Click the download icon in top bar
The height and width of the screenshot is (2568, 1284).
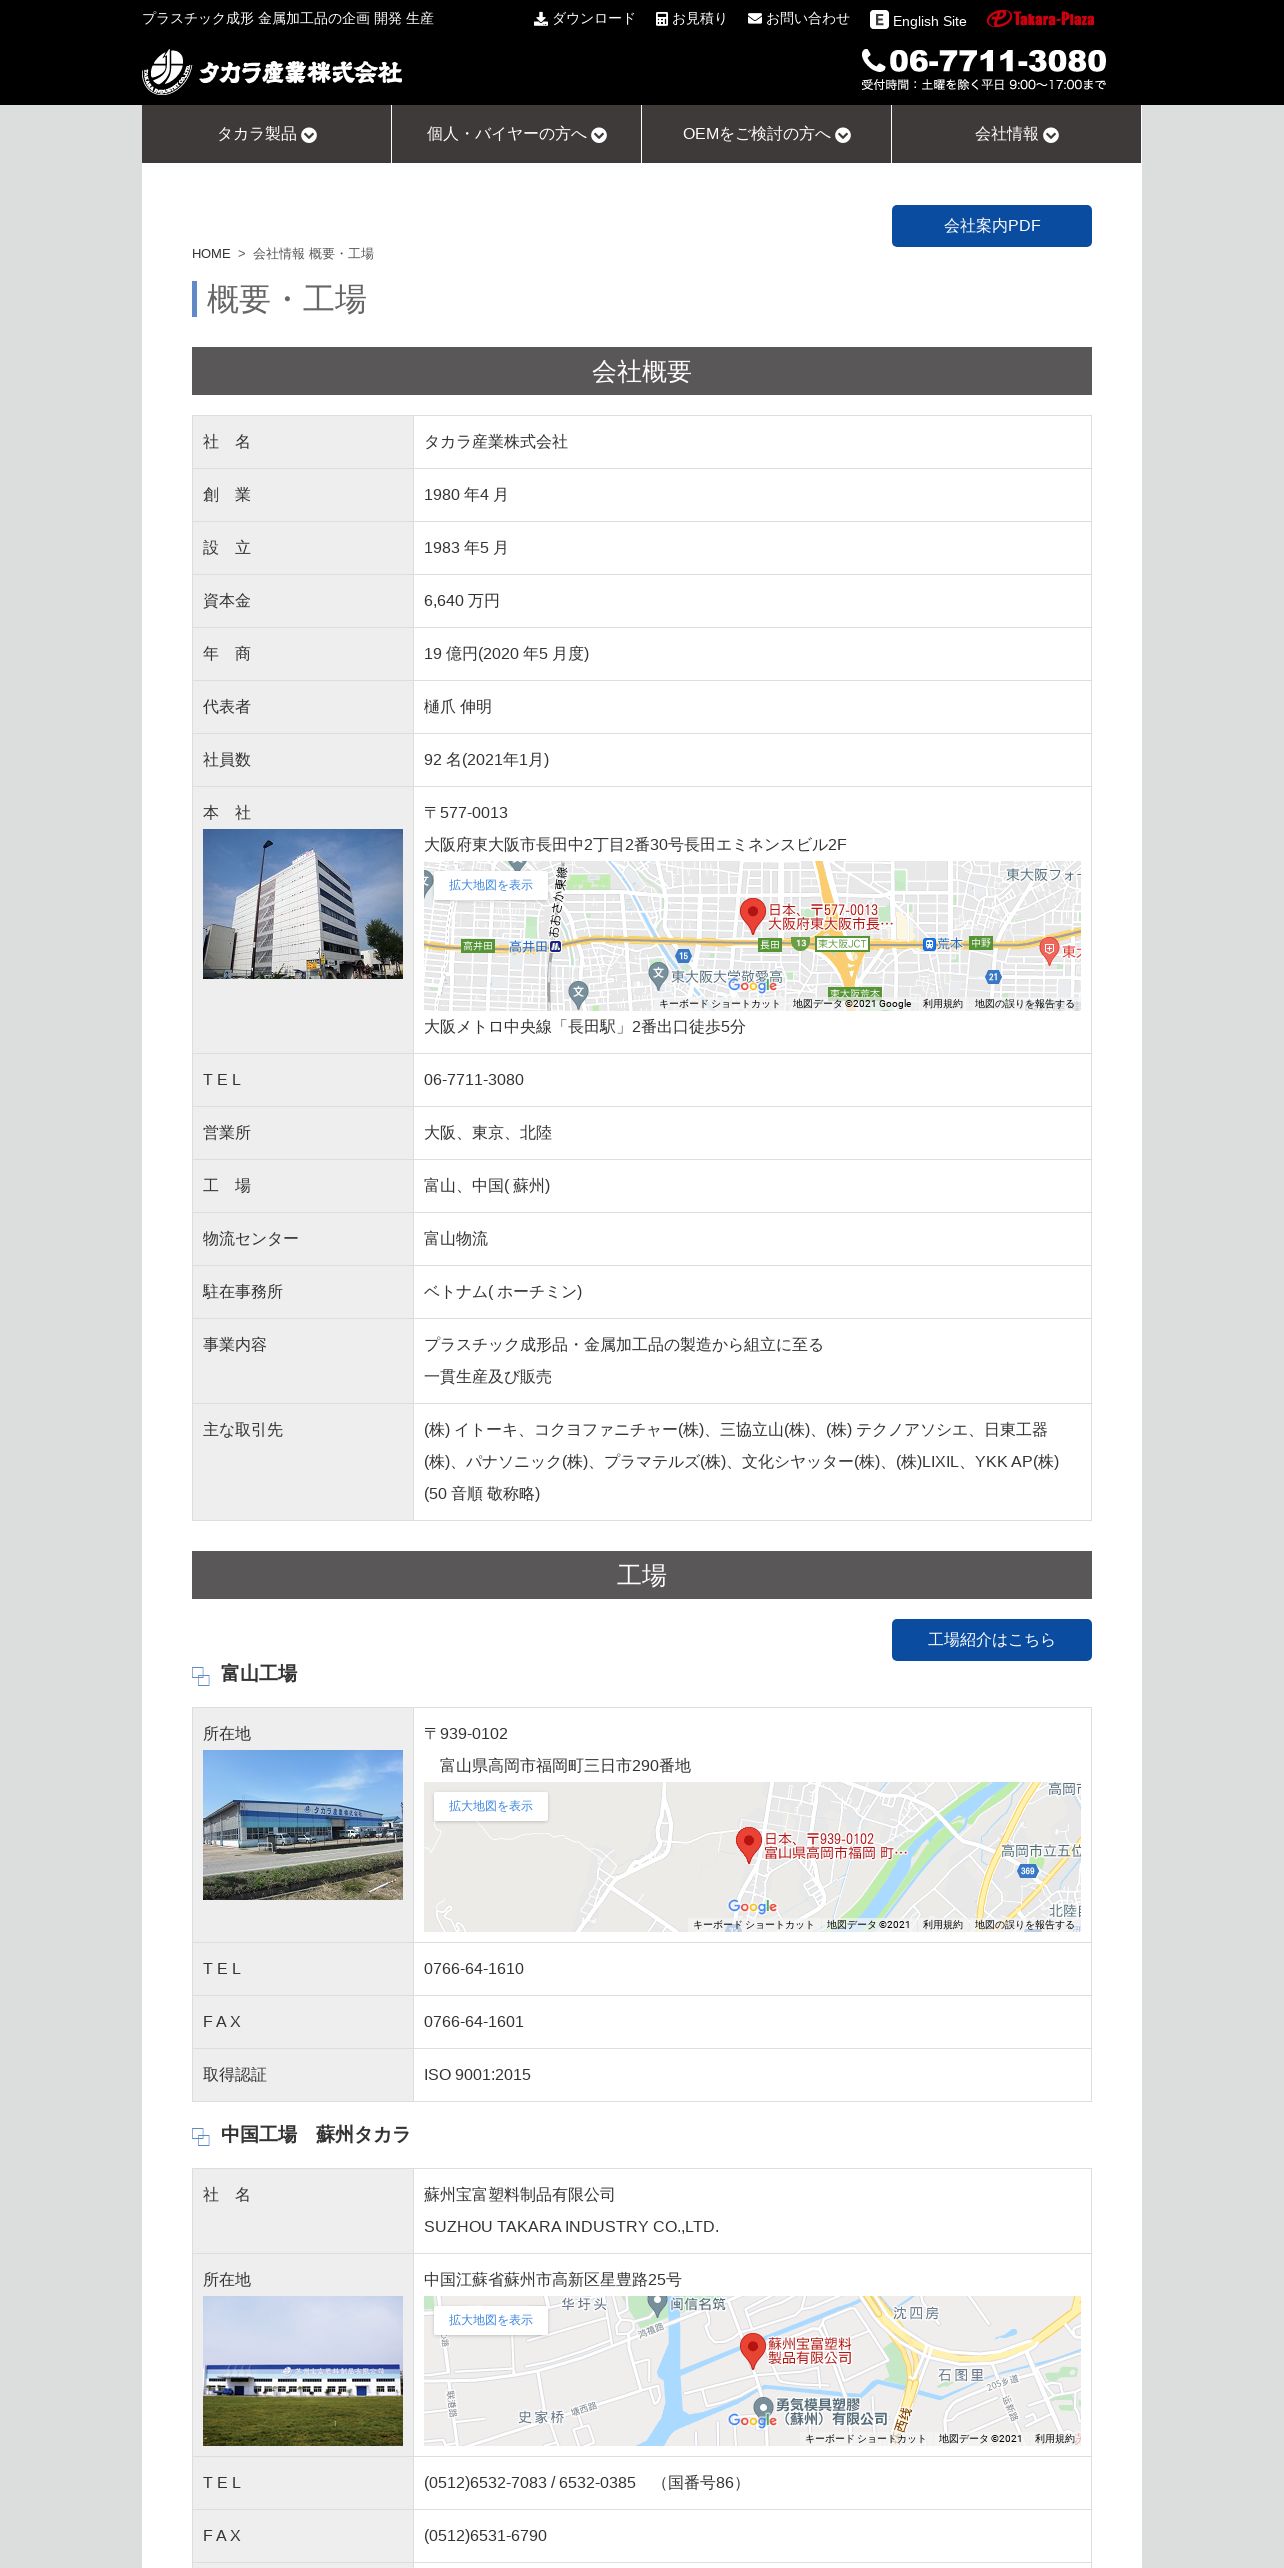pyautogui.click(x=541, y=19)
